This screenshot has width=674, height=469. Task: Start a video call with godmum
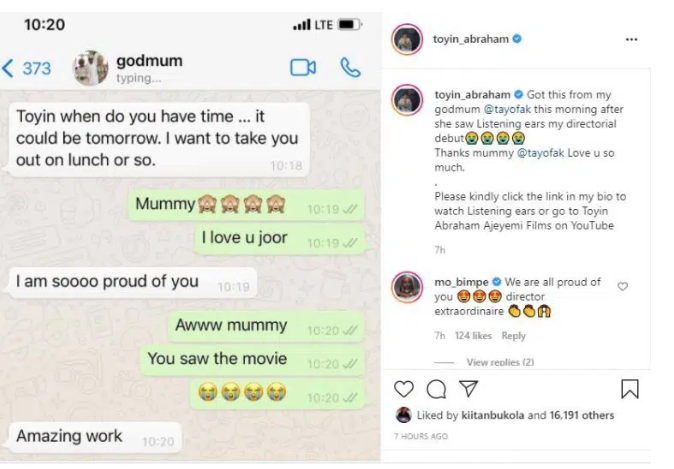click(x=303, y=68)
